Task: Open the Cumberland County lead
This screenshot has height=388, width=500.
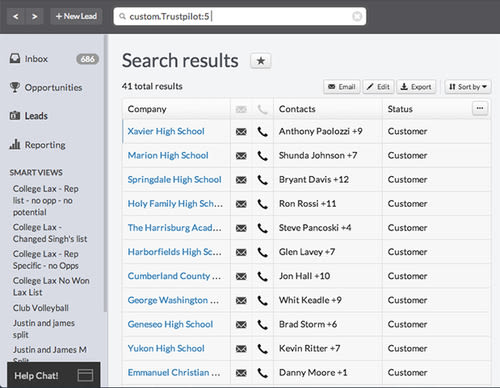Action: 174,276
